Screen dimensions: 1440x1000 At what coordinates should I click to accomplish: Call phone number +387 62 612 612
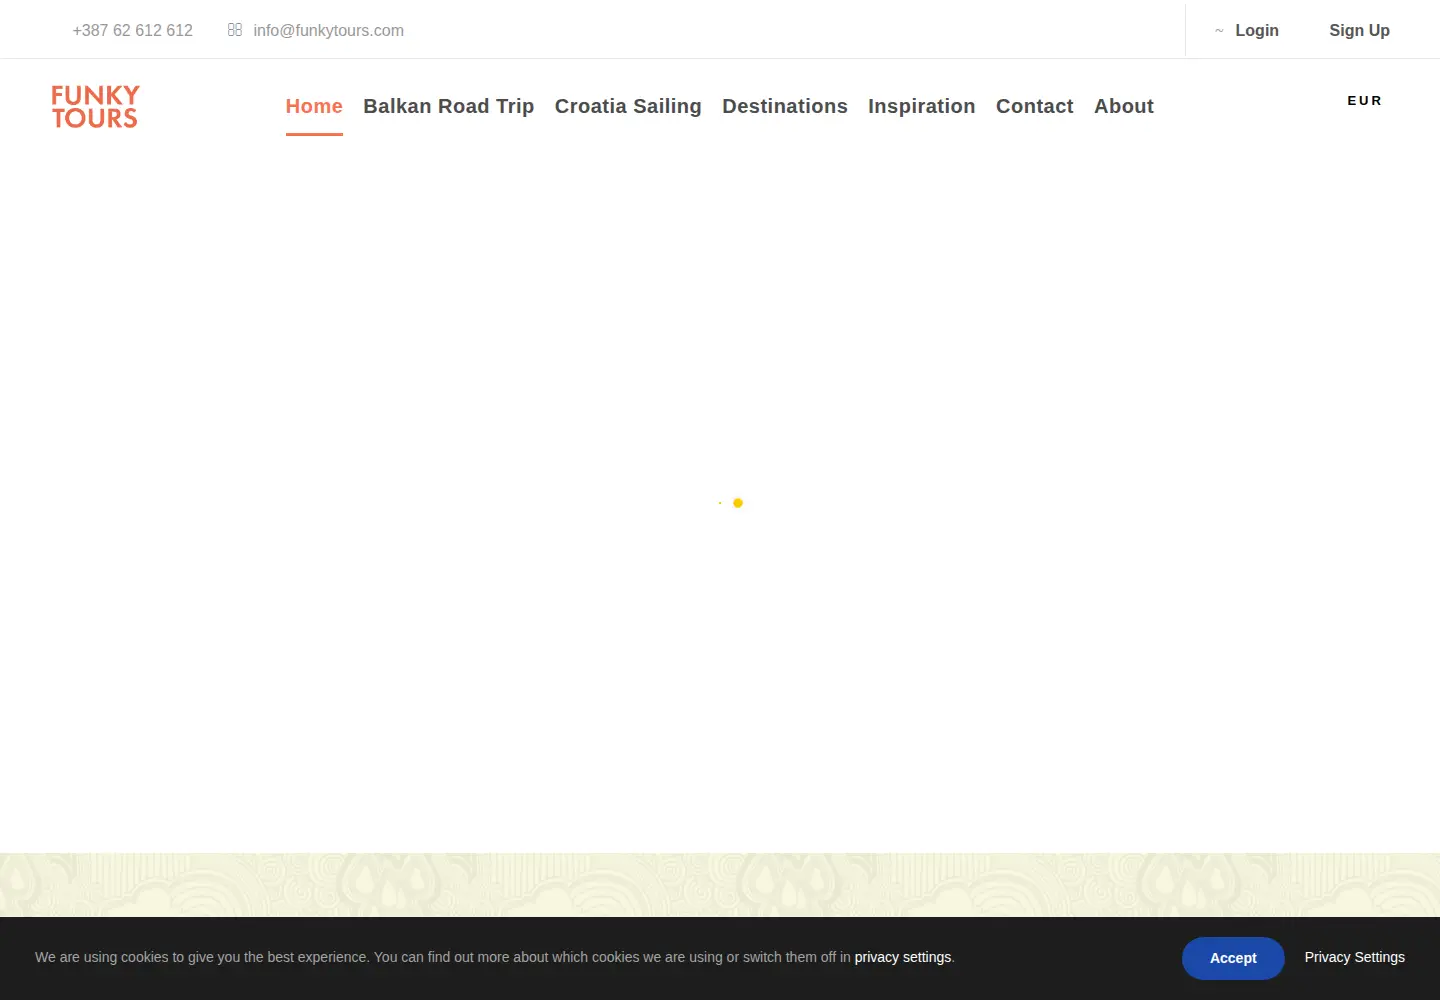pos(132,30)
